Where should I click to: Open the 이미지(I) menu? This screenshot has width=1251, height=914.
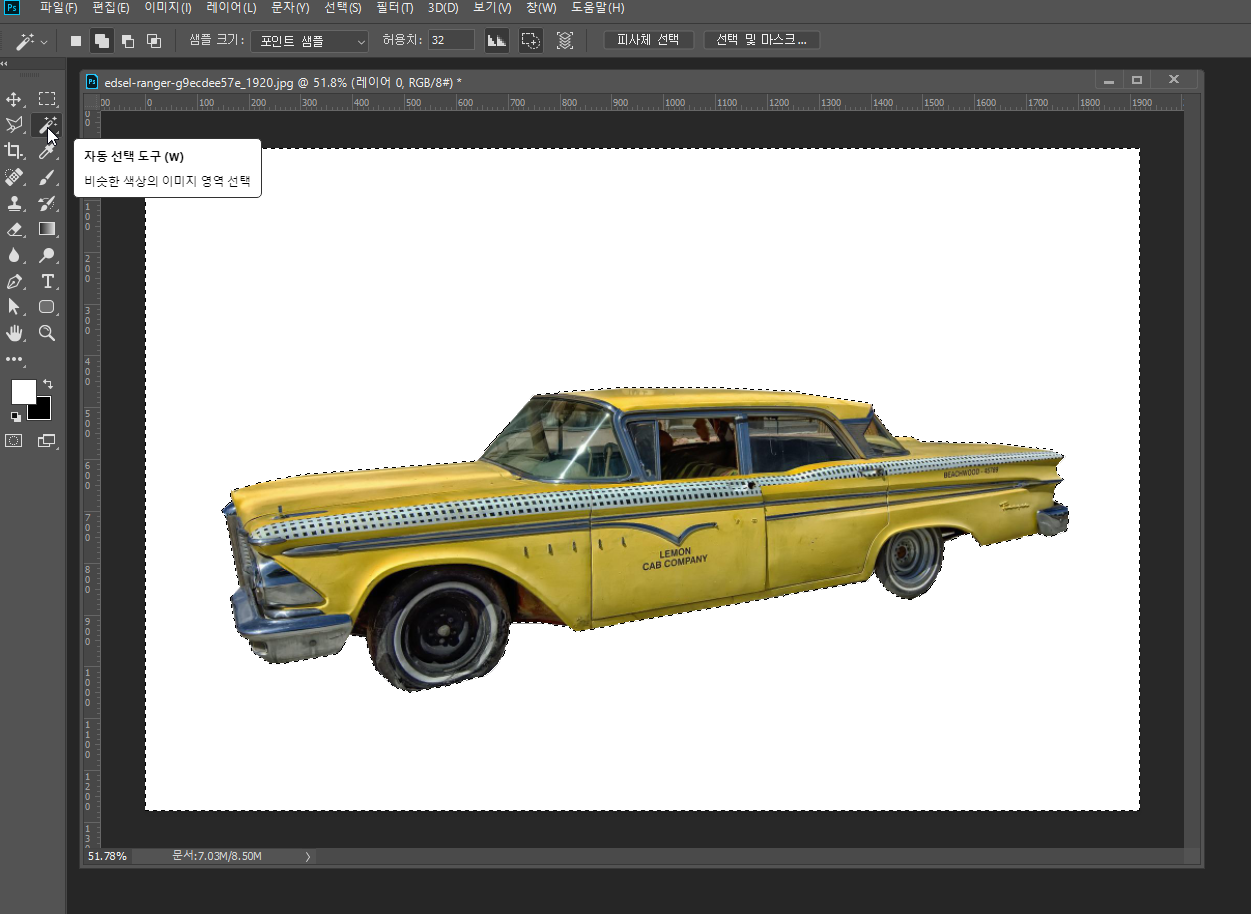(x=168, y=8)
